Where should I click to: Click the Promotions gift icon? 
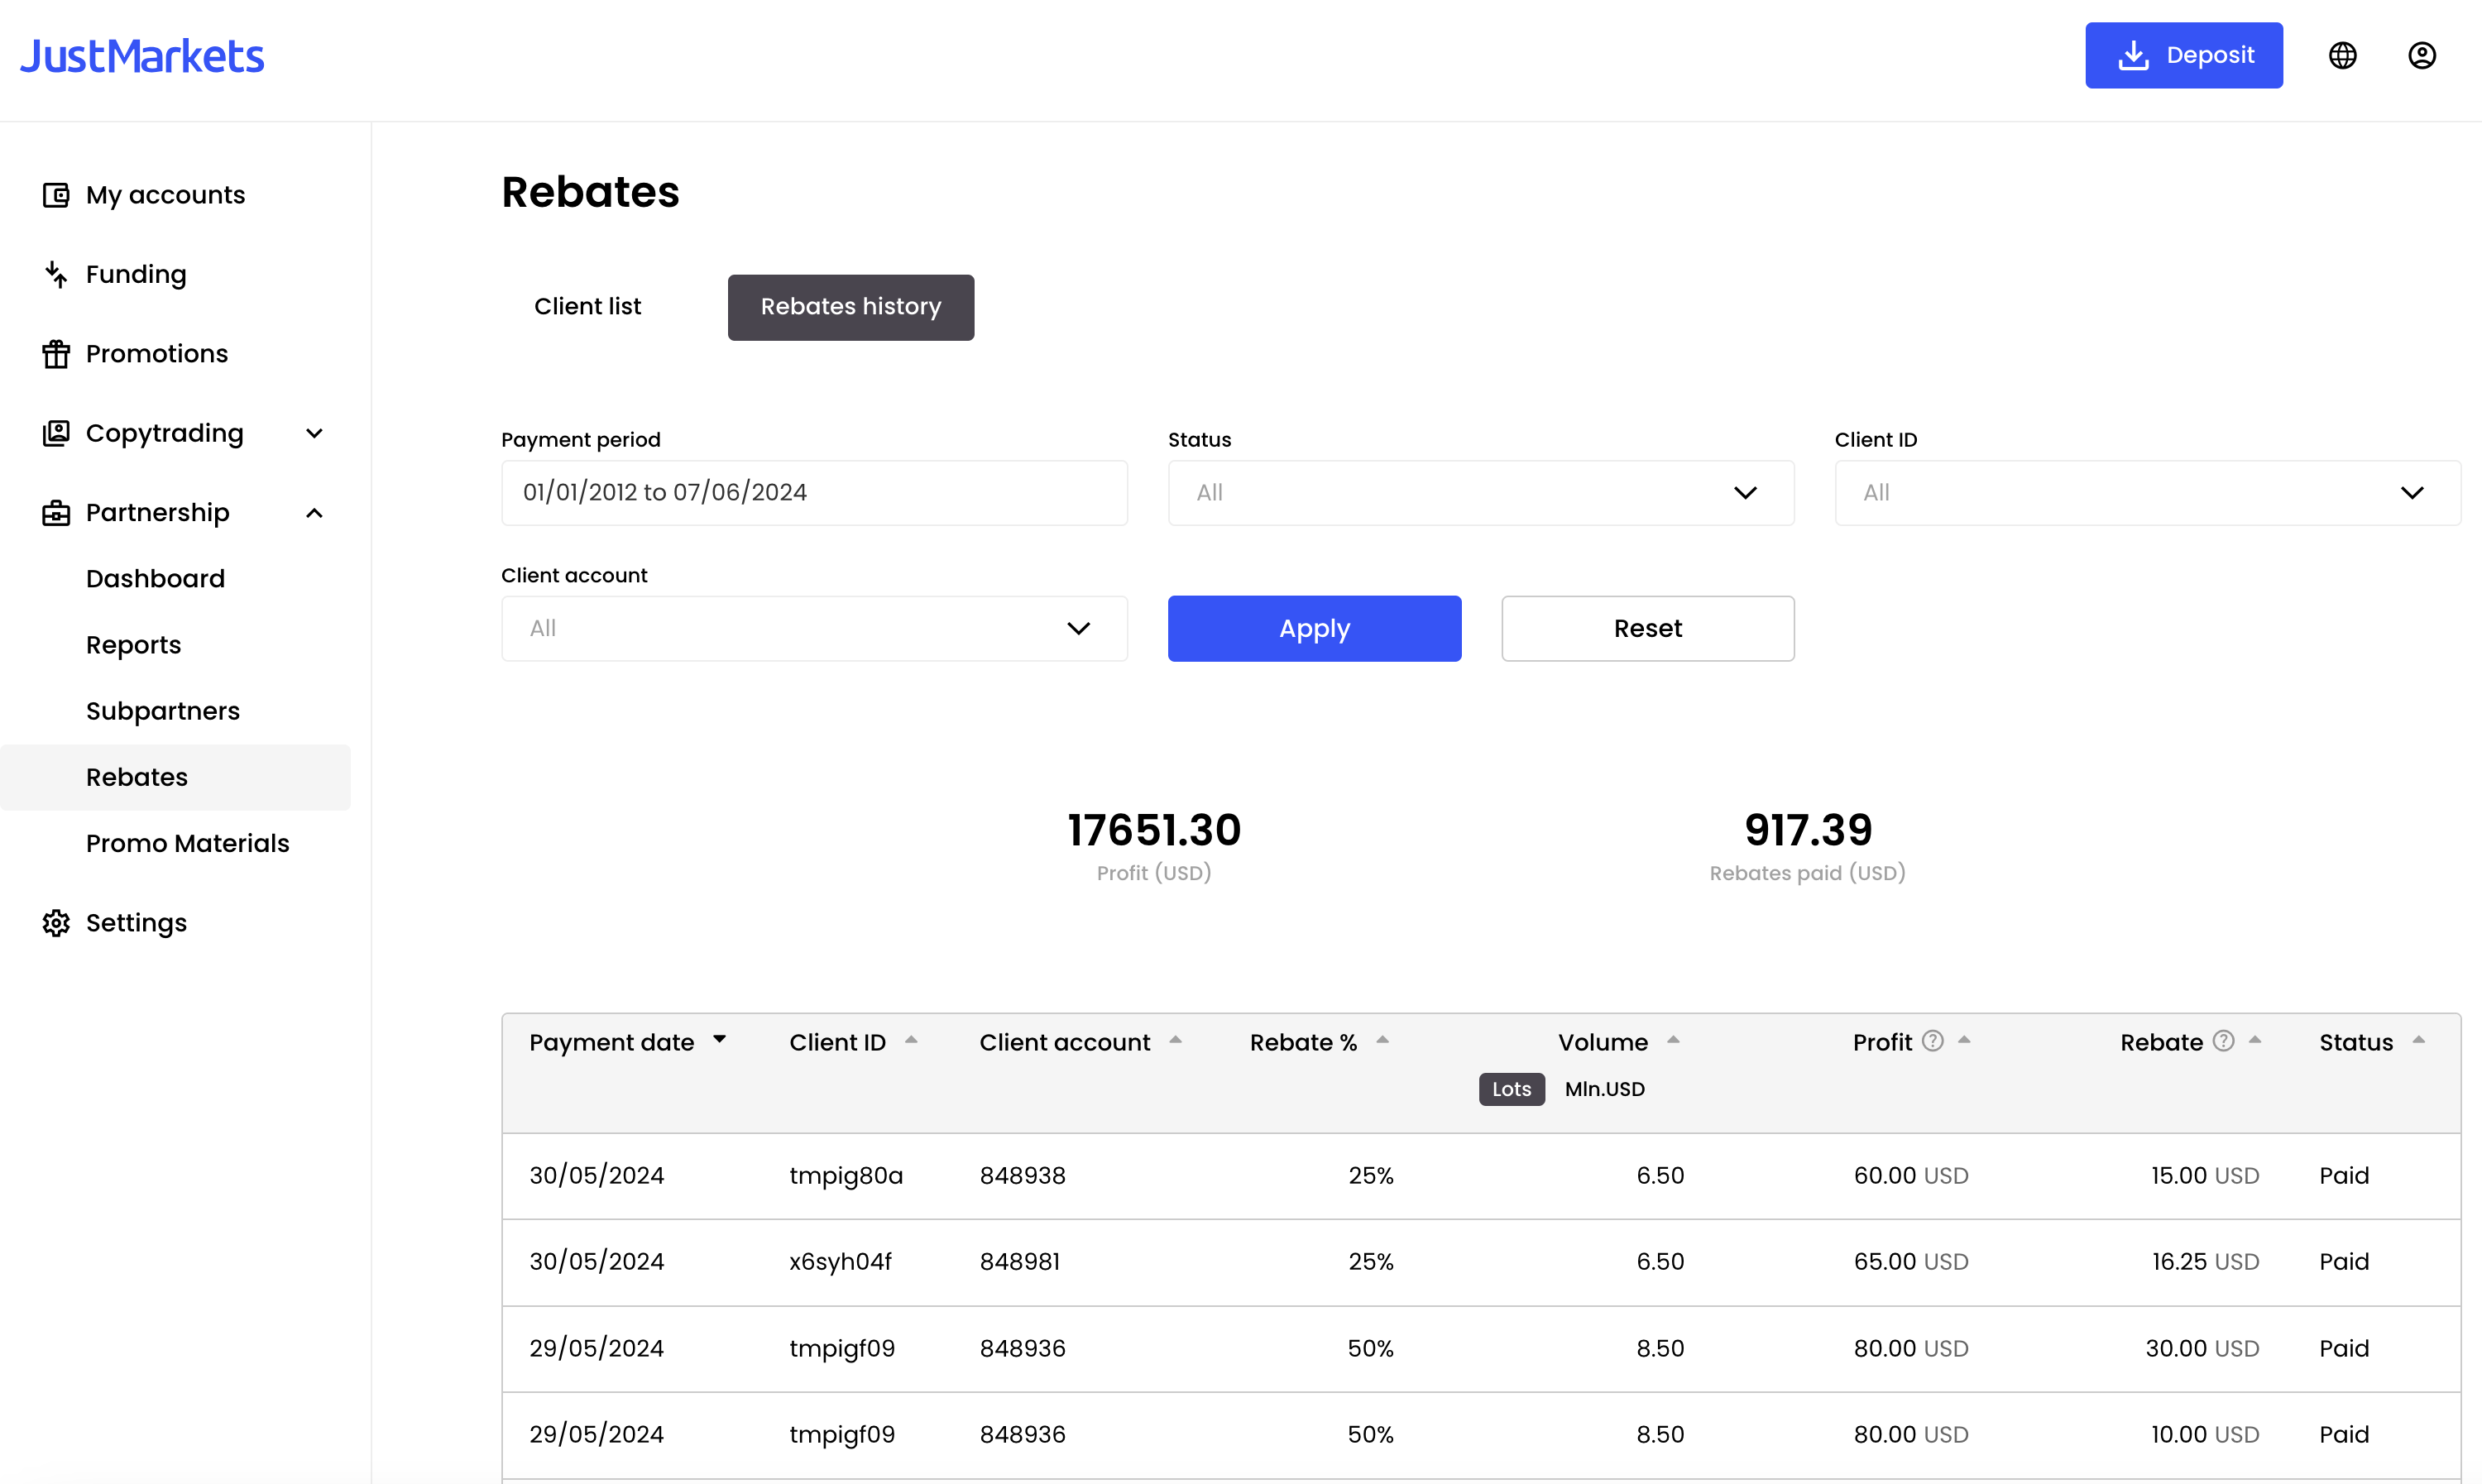tap(56, 353)
